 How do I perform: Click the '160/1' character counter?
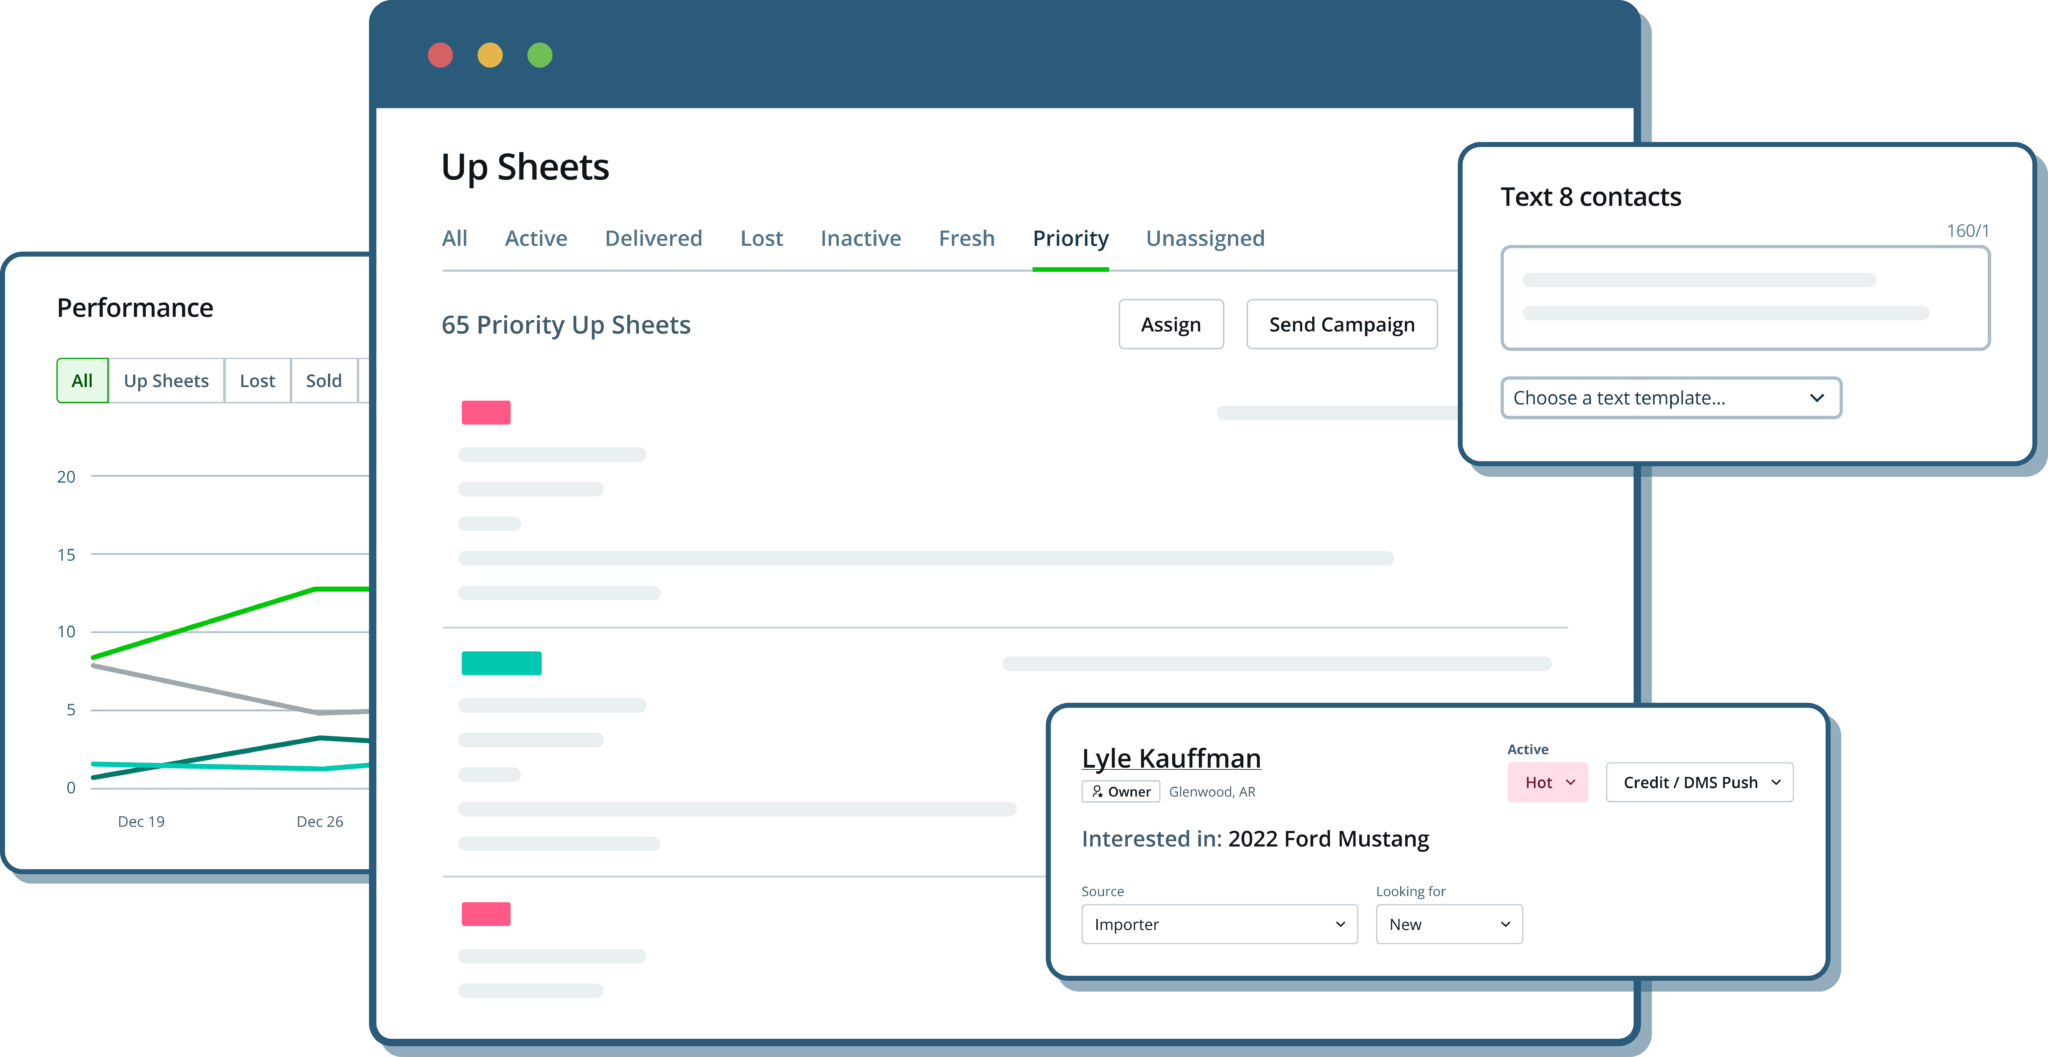click(1968, 231)
